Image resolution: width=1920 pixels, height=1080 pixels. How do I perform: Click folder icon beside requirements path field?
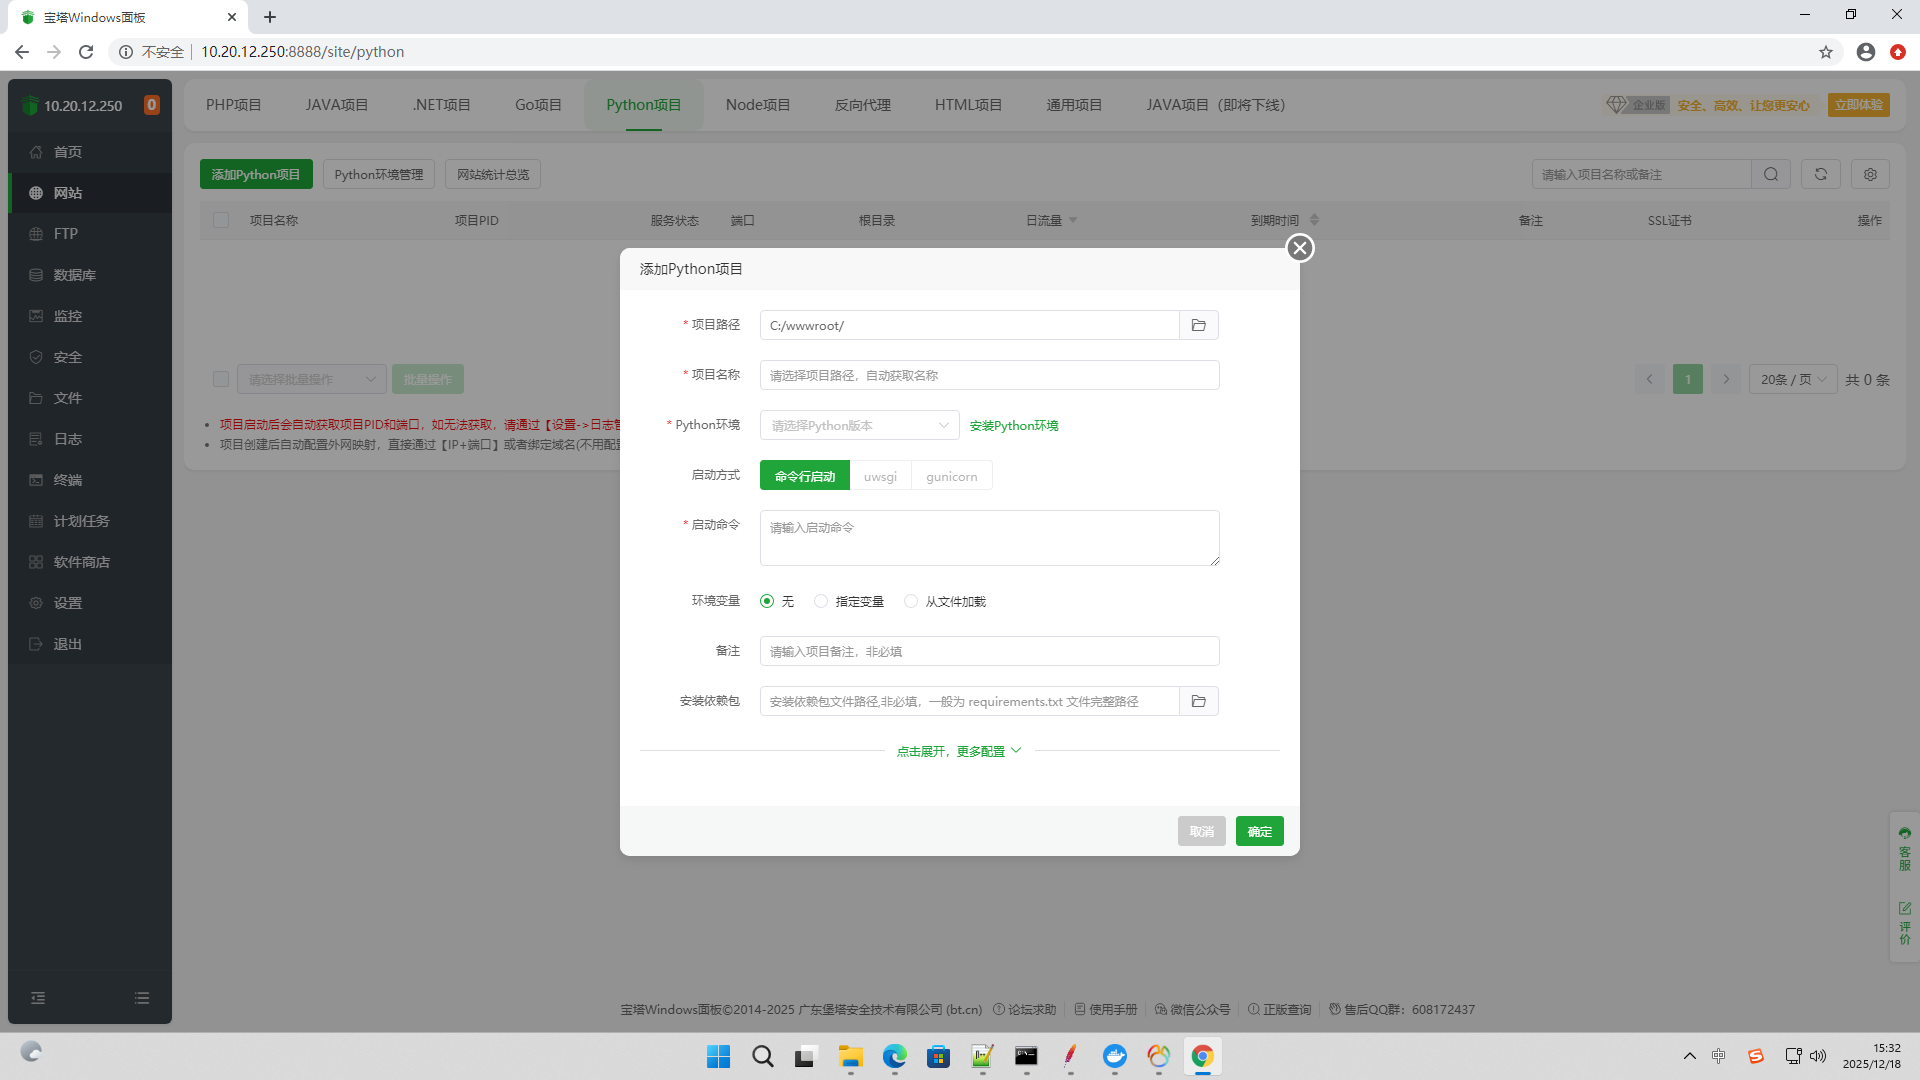pyautogui.click(x=1198, y=701)
